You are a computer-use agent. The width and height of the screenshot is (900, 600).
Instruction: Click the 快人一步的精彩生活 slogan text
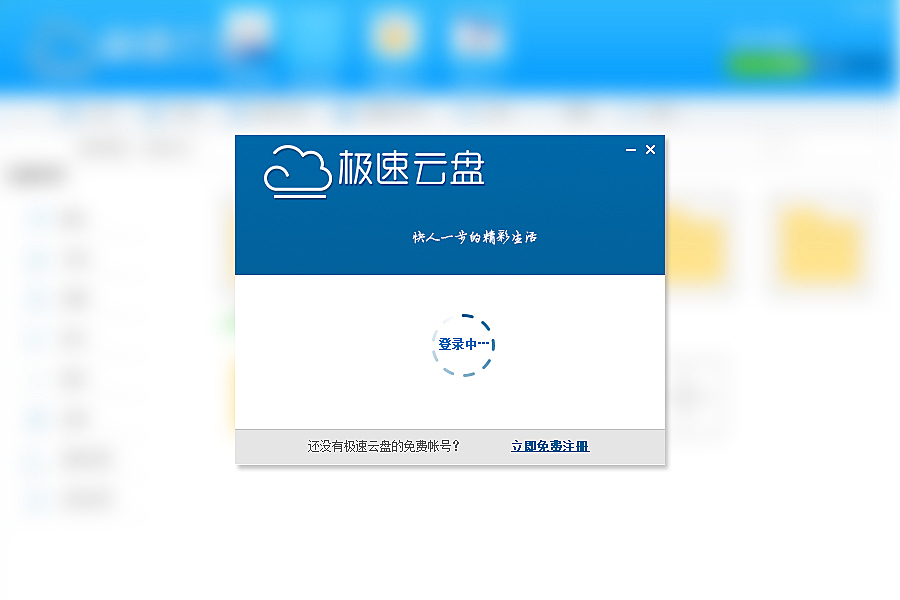[x=475, y=237]
